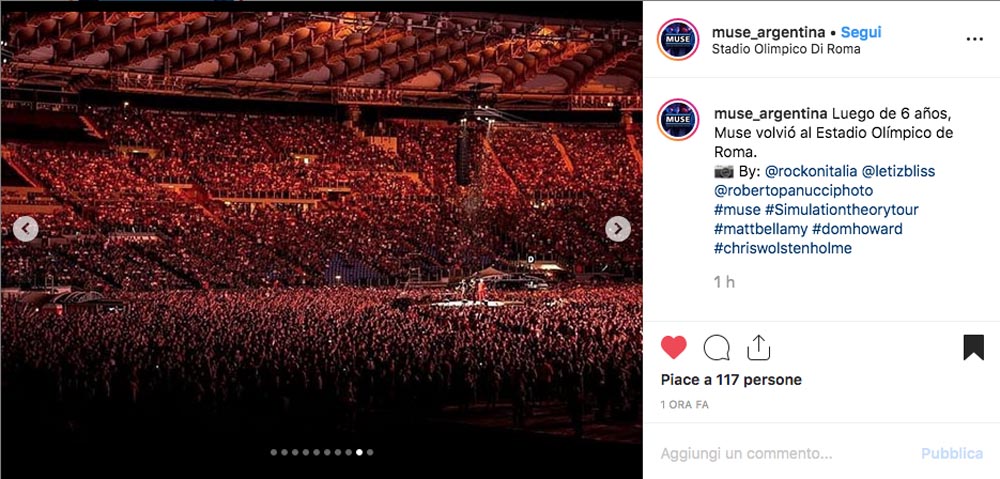Click the muse_argentina avatar beside the caption
This screenshot has width=1000, height=479.
(x=678, y=119)
